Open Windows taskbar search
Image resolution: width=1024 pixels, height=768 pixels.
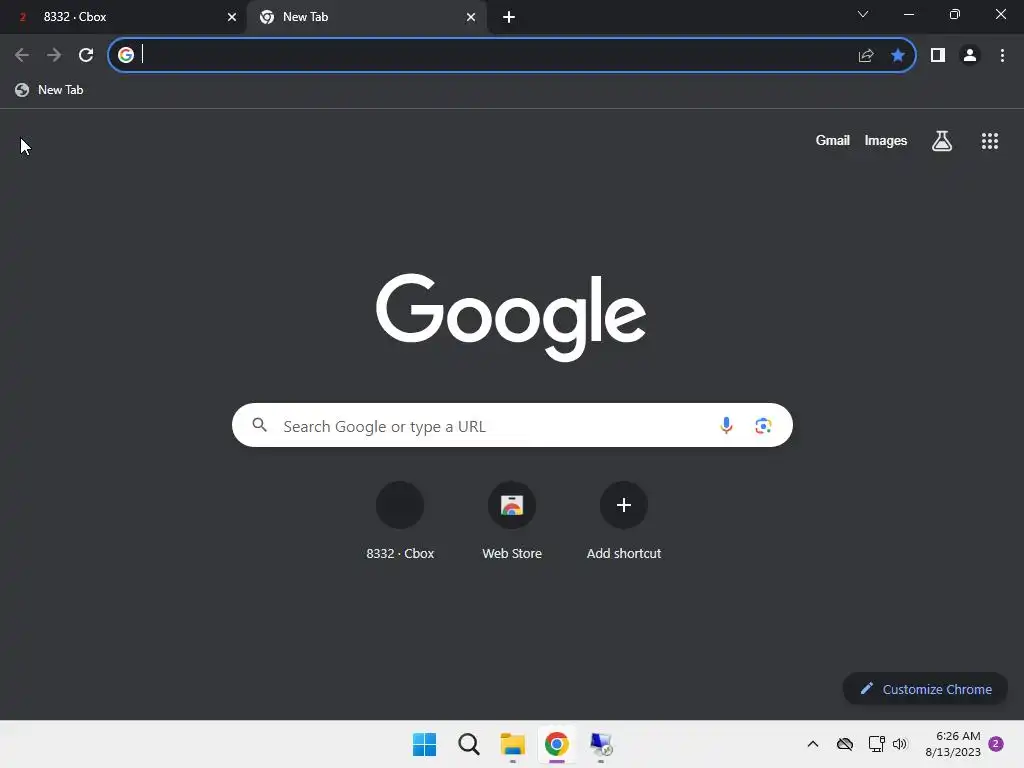469,744
